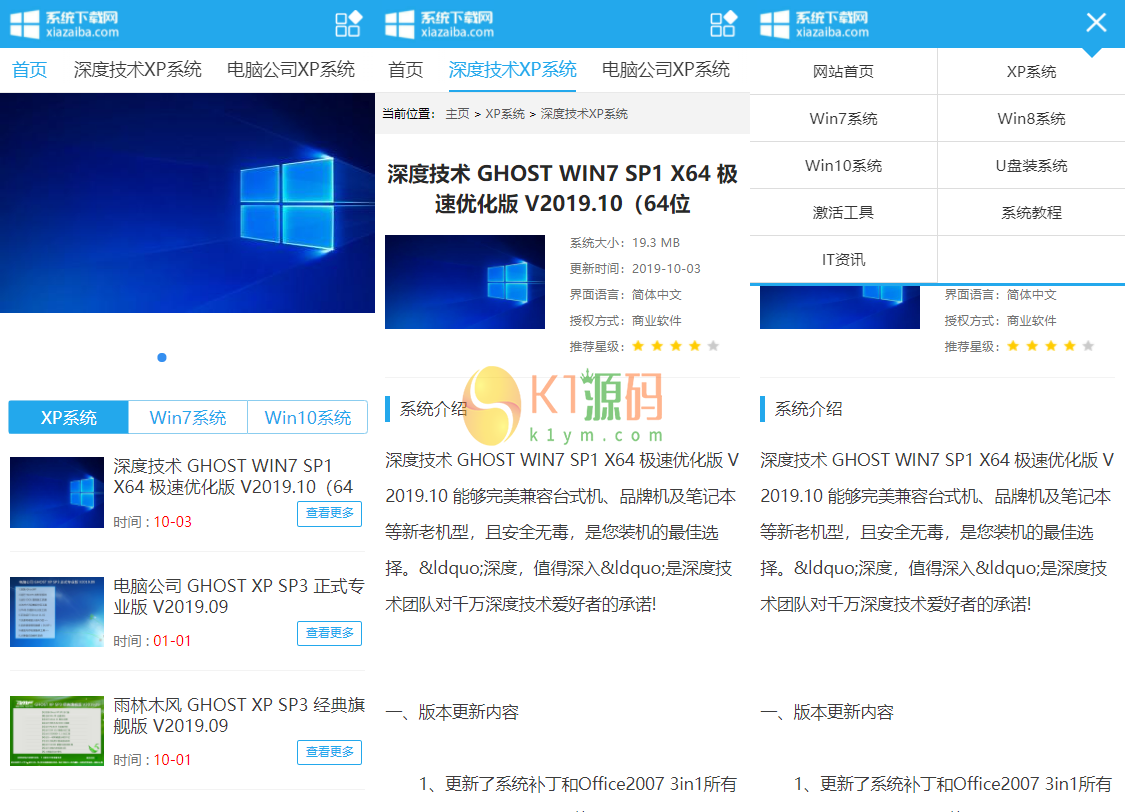Switch to the XP系统 category tab
Screen dimensions: 1125x812
coord(68,417)
